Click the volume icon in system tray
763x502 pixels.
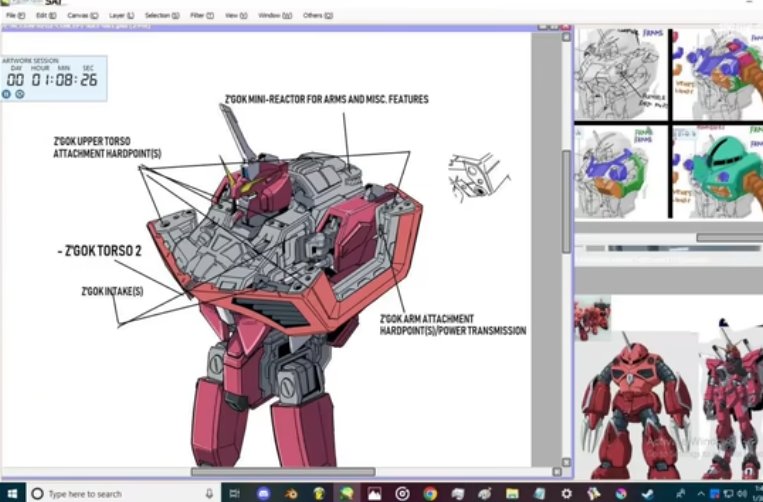(744, 494)
